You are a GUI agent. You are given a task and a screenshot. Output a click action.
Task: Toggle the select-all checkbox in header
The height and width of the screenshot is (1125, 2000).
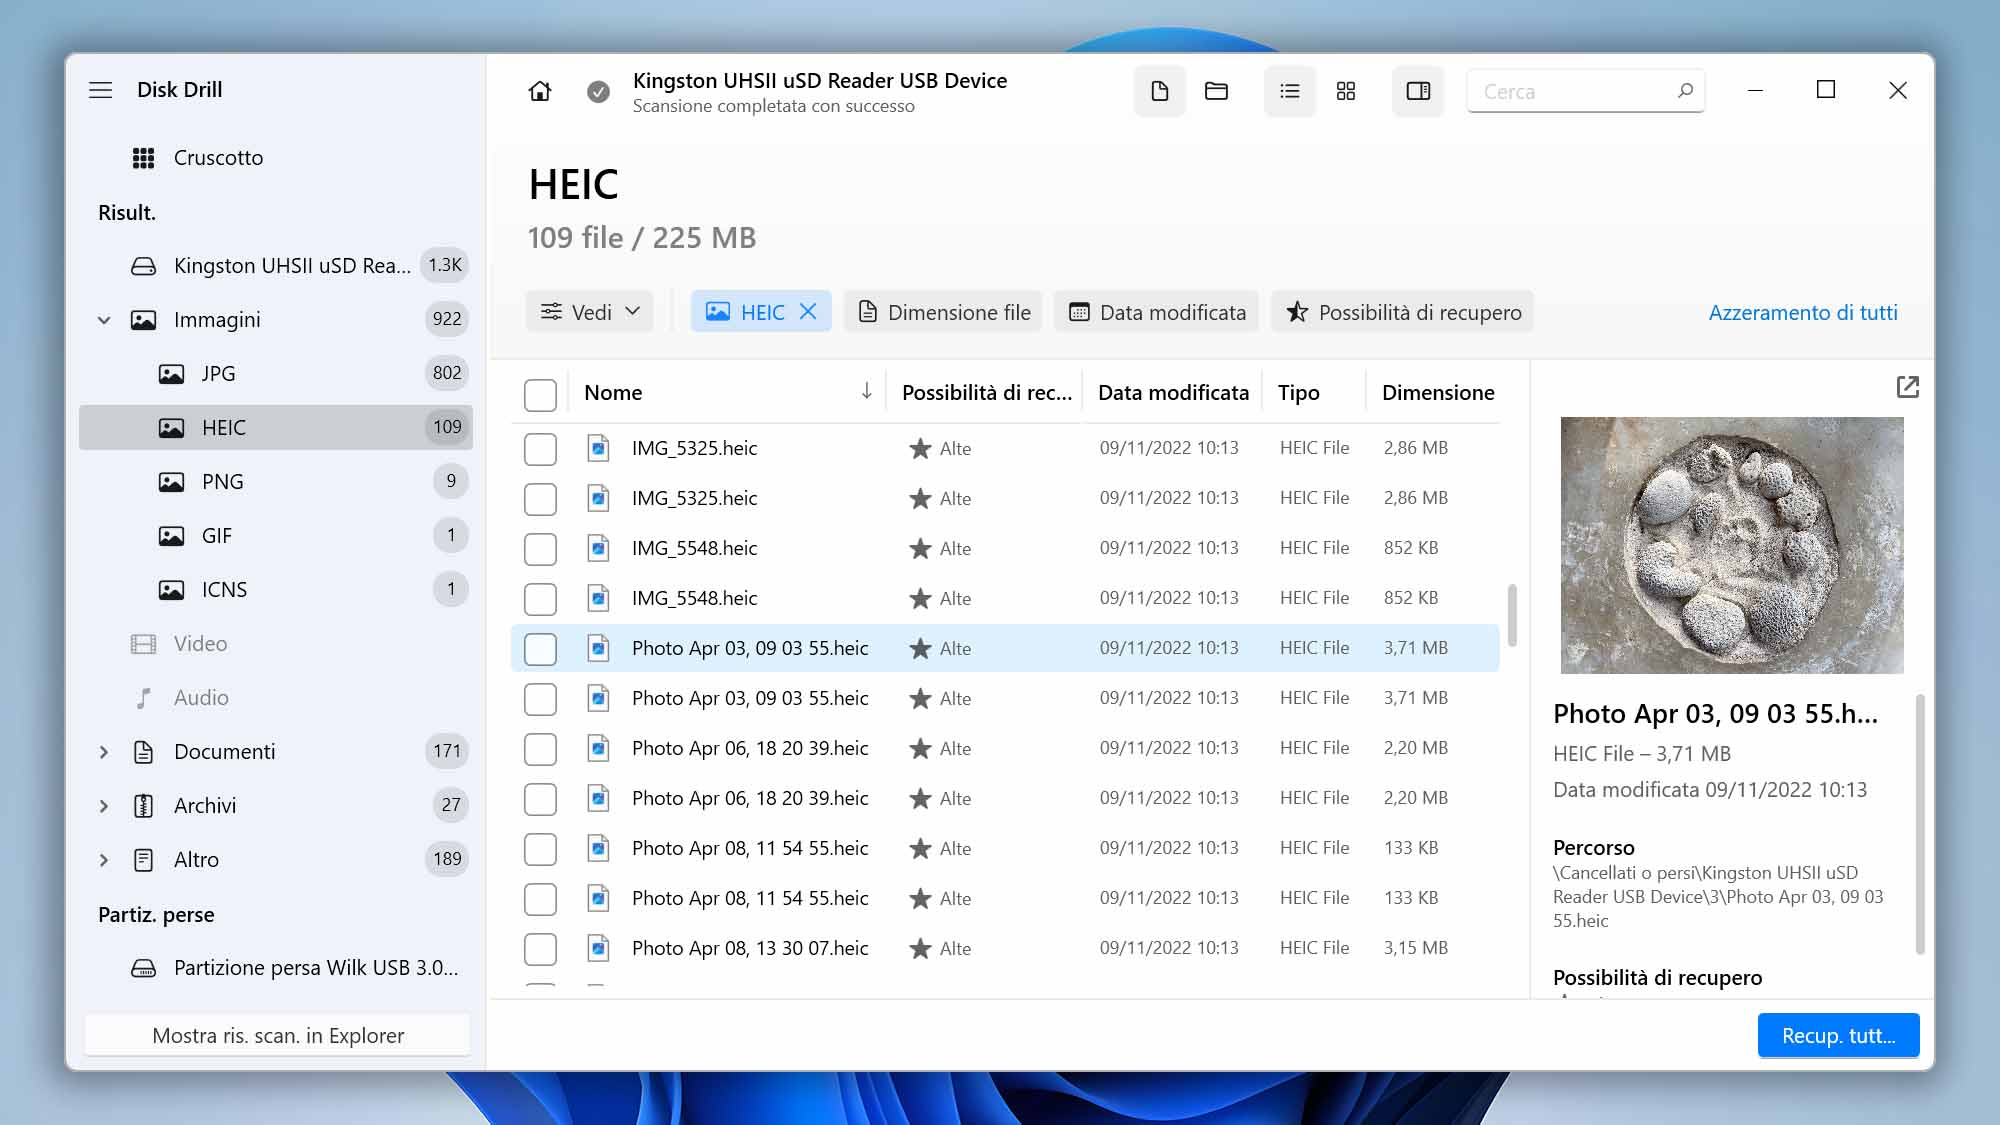pos(540,394)
